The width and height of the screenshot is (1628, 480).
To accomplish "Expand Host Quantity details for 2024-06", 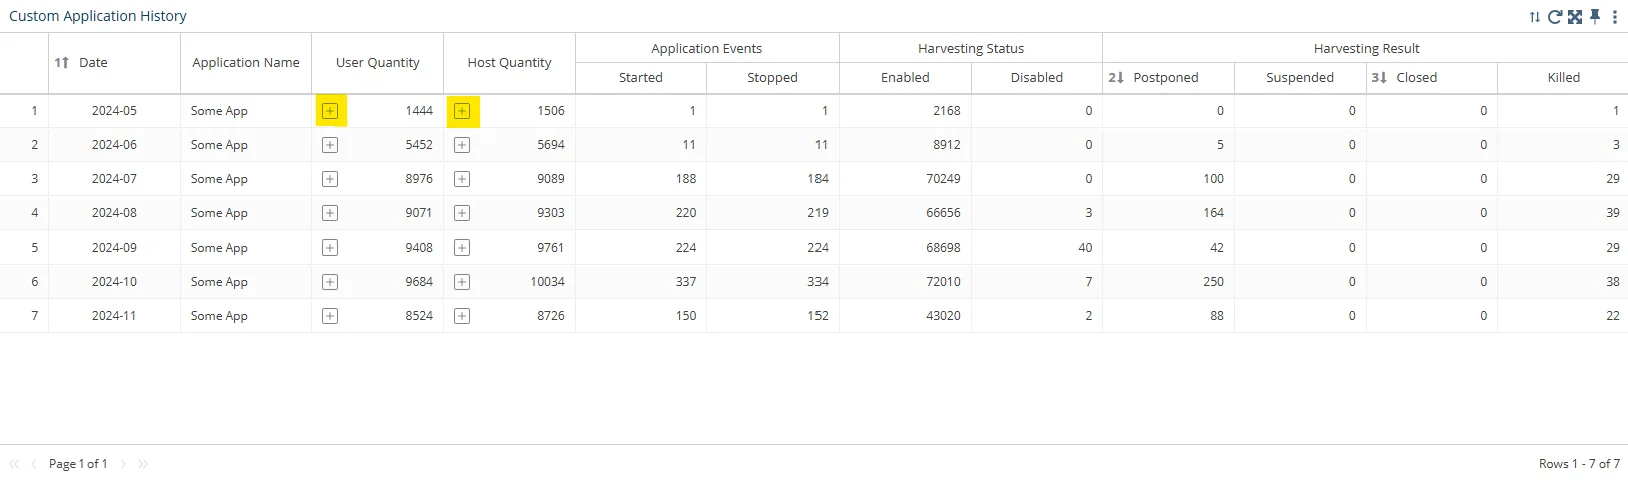I will click(x=462, y=145).
